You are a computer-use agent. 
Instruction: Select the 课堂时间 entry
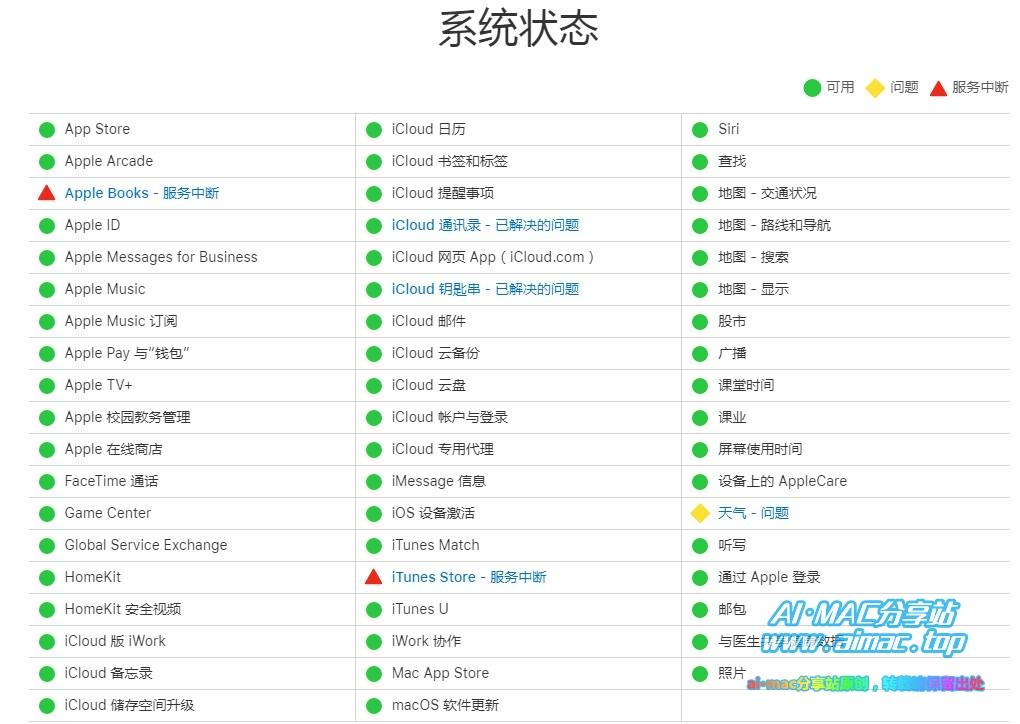click(746, 385)
